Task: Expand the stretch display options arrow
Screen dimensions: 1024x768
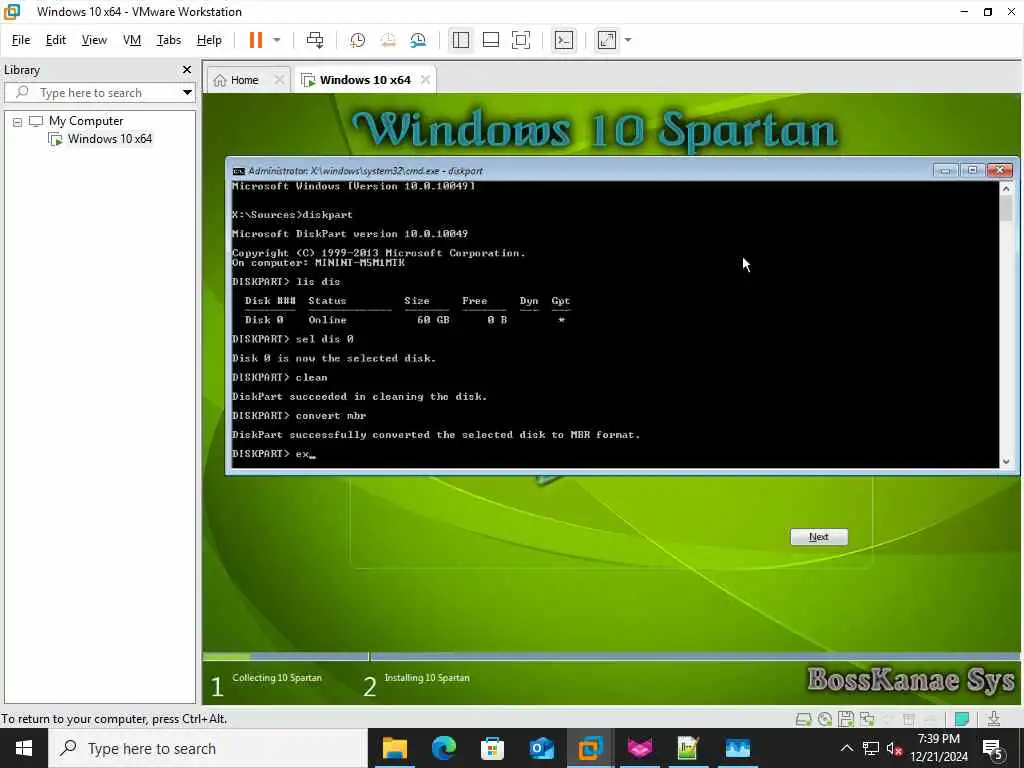Action: (628, 40)
